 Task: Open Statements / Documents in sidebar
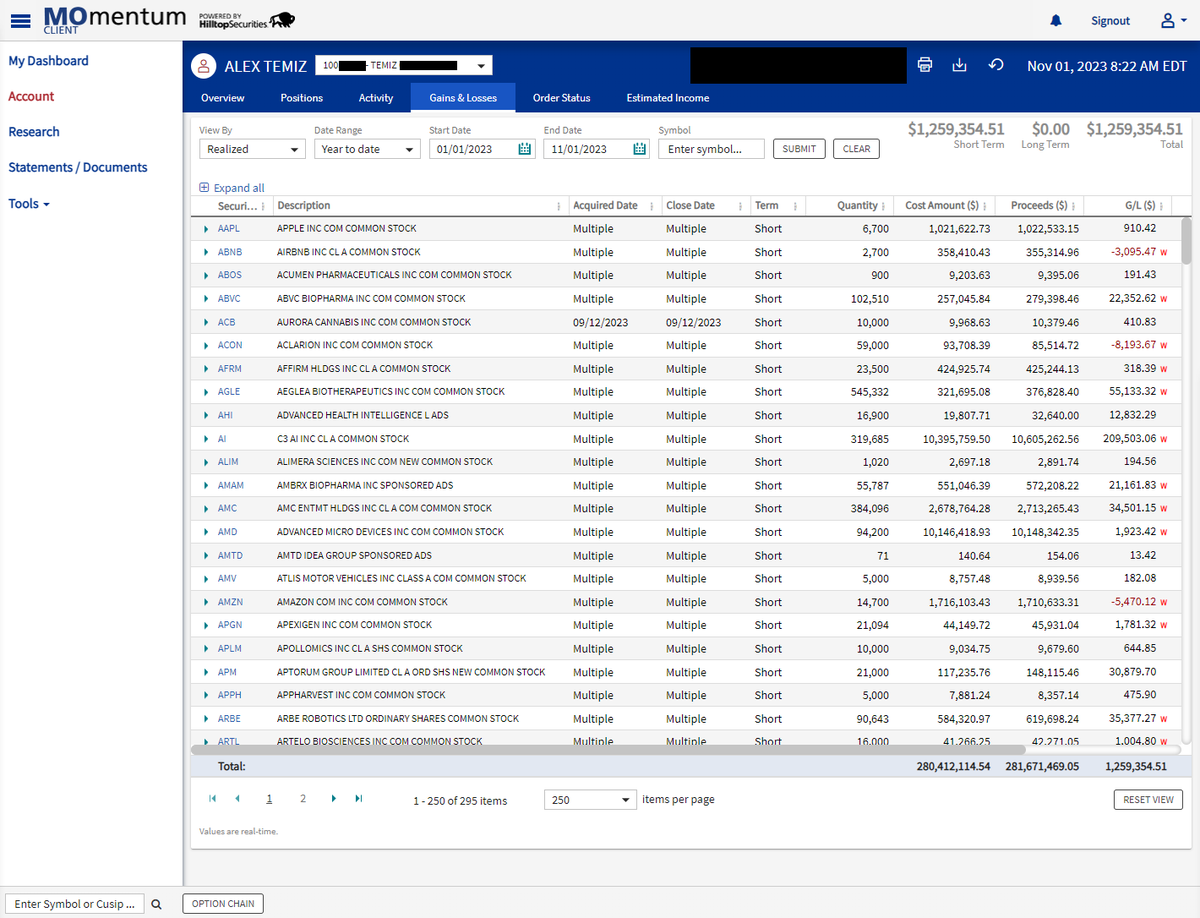click(78, 167)
